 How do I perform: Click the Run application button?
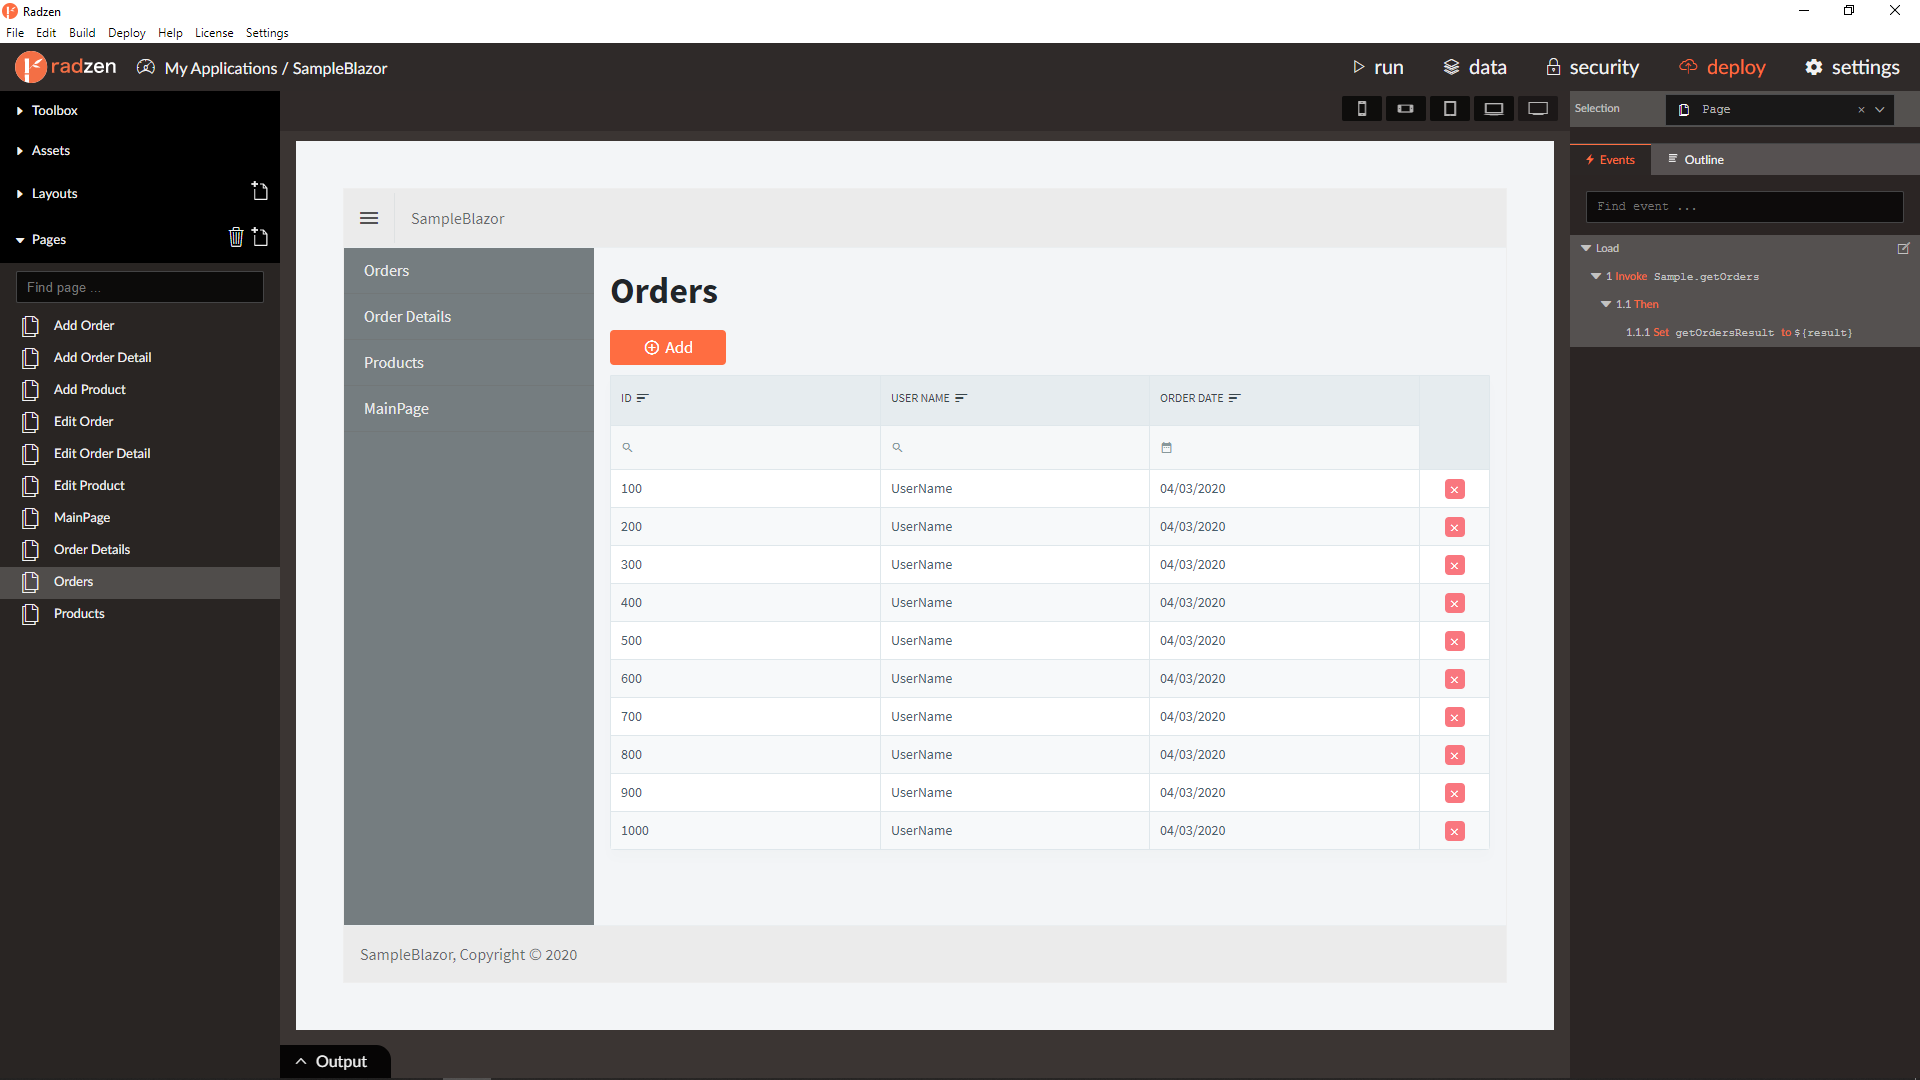tap(1377, 67)
